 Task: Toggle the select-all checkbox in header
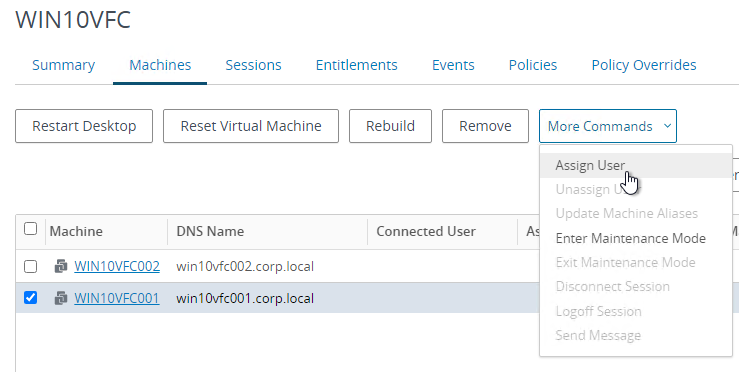tap(31, 229)
